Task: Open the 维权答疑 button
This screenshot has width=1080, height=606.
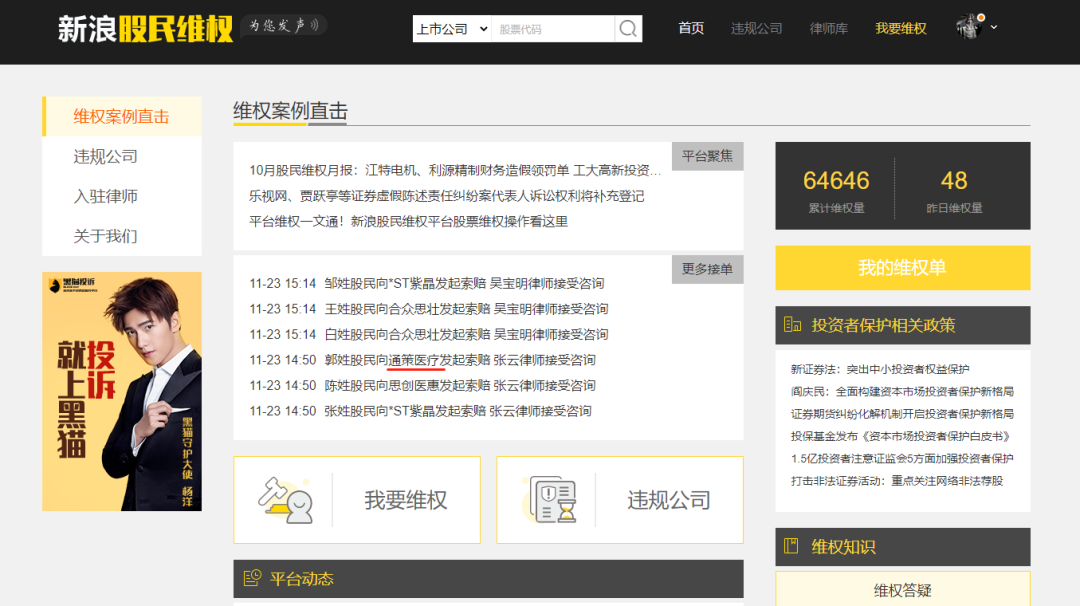Action: 902,589
